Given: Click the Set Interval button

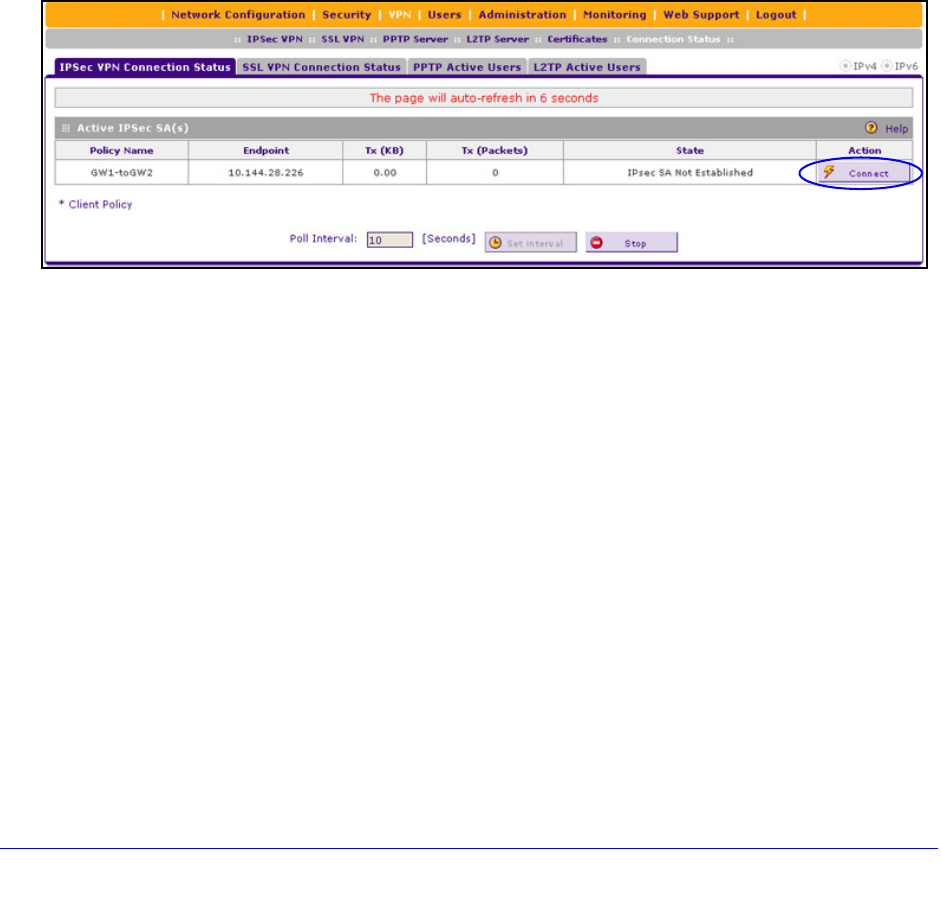Looking at the screenshot, I should pos(531,243).
